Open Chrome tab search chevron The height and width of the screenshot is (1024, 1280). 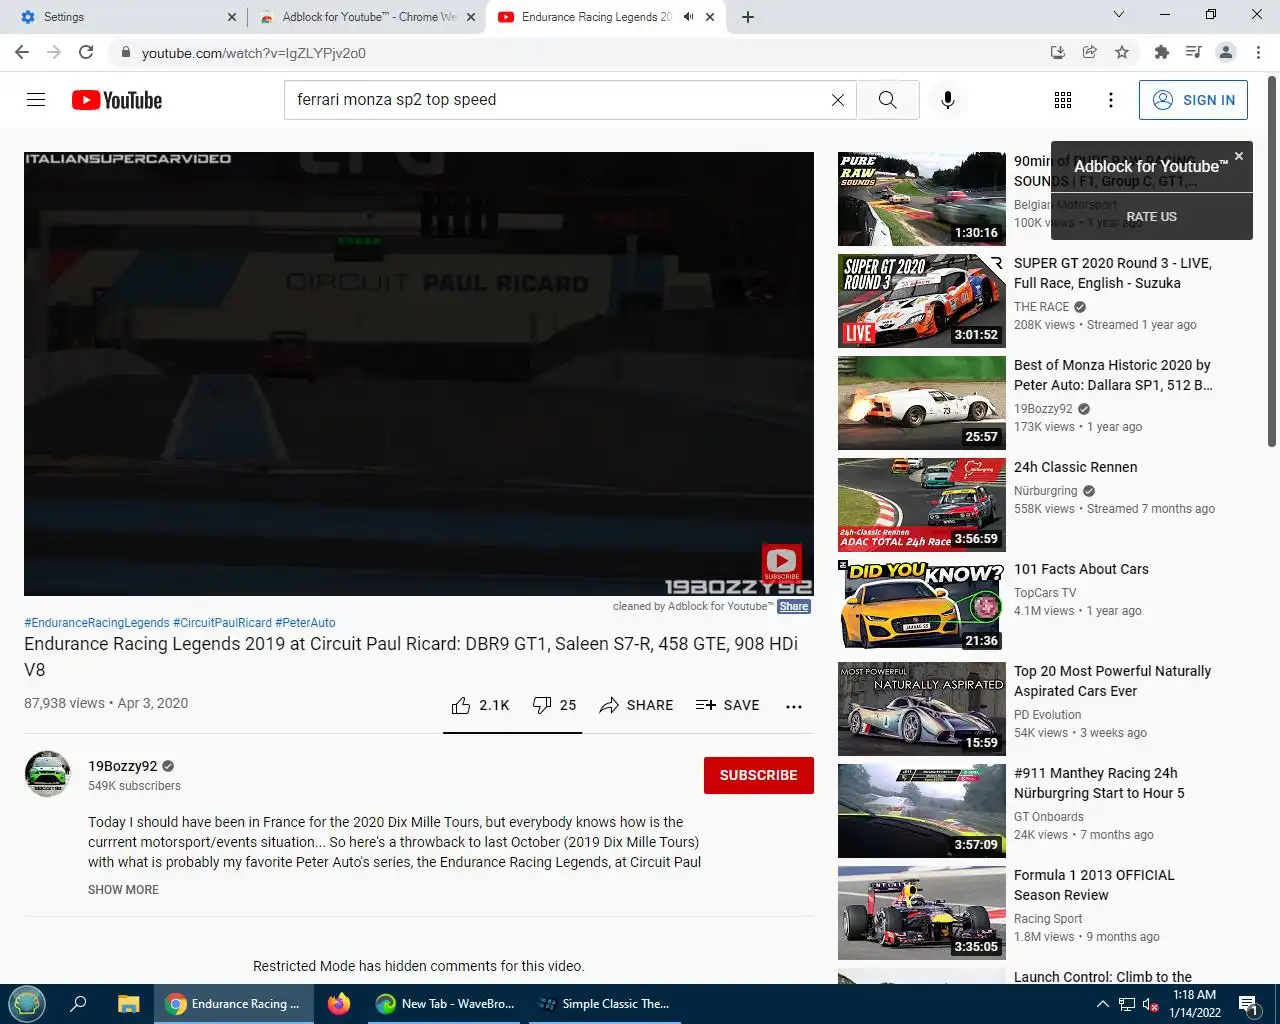(x=1119, y=15)
